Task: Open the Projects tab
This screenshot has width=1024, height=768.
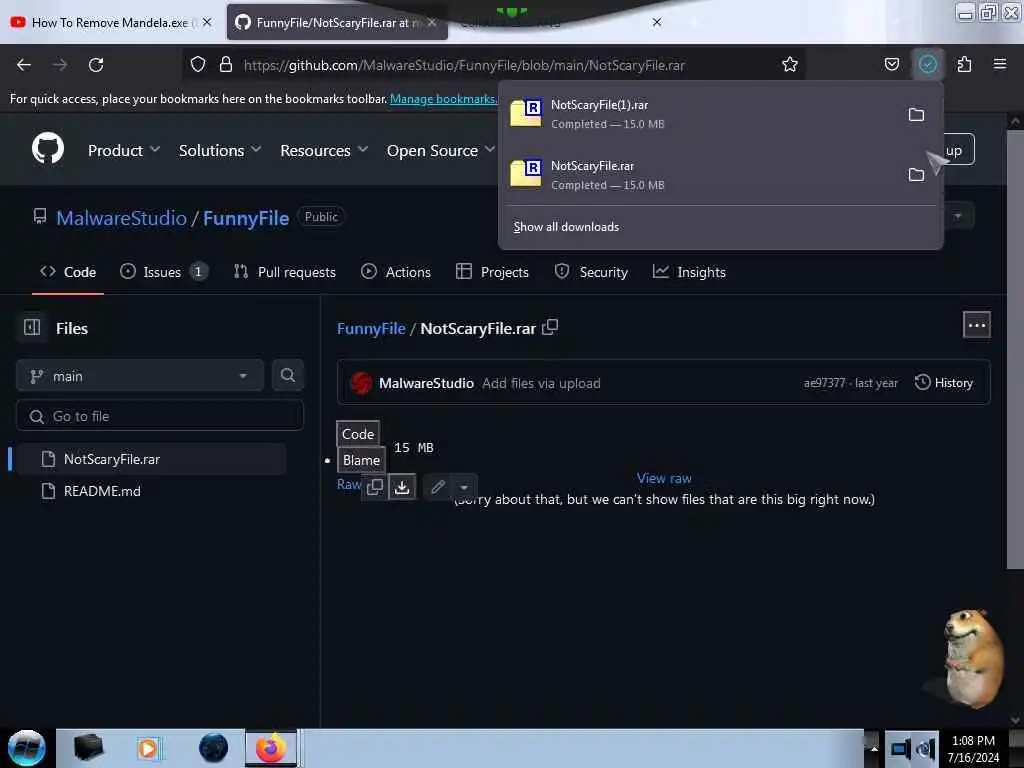Action: (492, 272)
